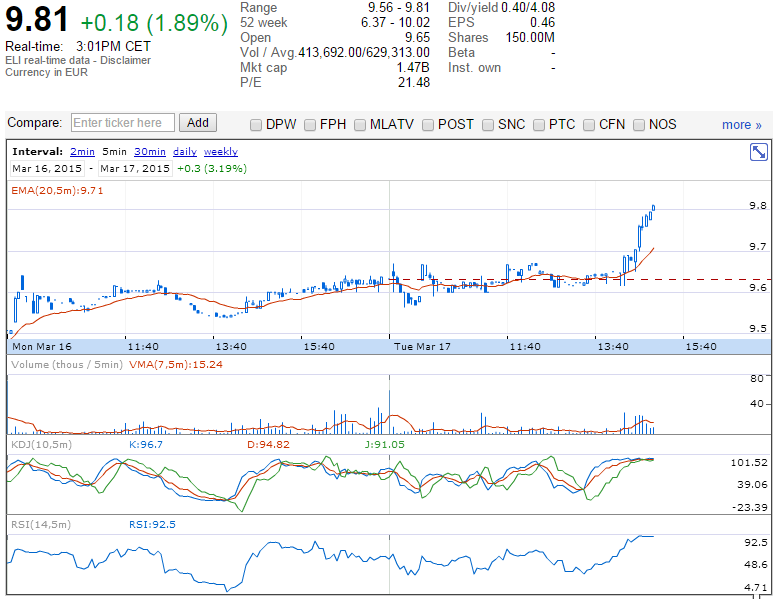Image resolution: width=776 pixels, height=599 pixels.
Task: Check the NOS ticker box
Action: 639,125
